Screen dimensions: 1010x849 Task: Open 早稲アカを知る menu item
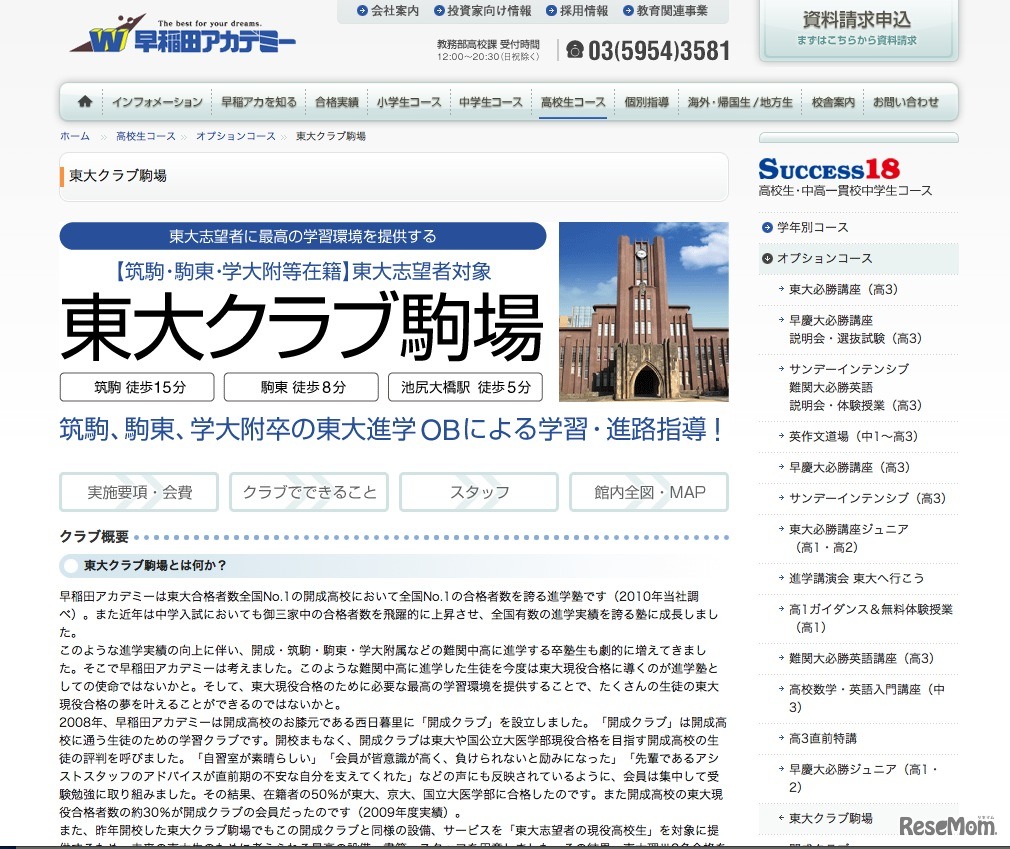point(259,102)
